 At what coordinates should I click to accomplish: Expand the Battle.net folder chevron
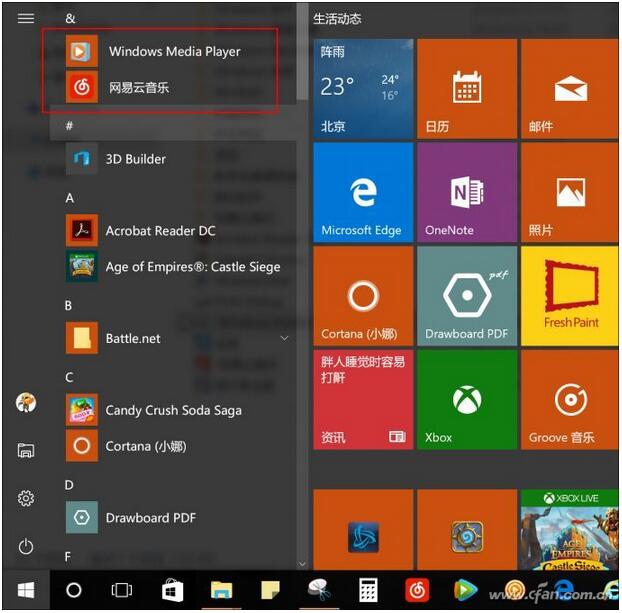[284, 339]
